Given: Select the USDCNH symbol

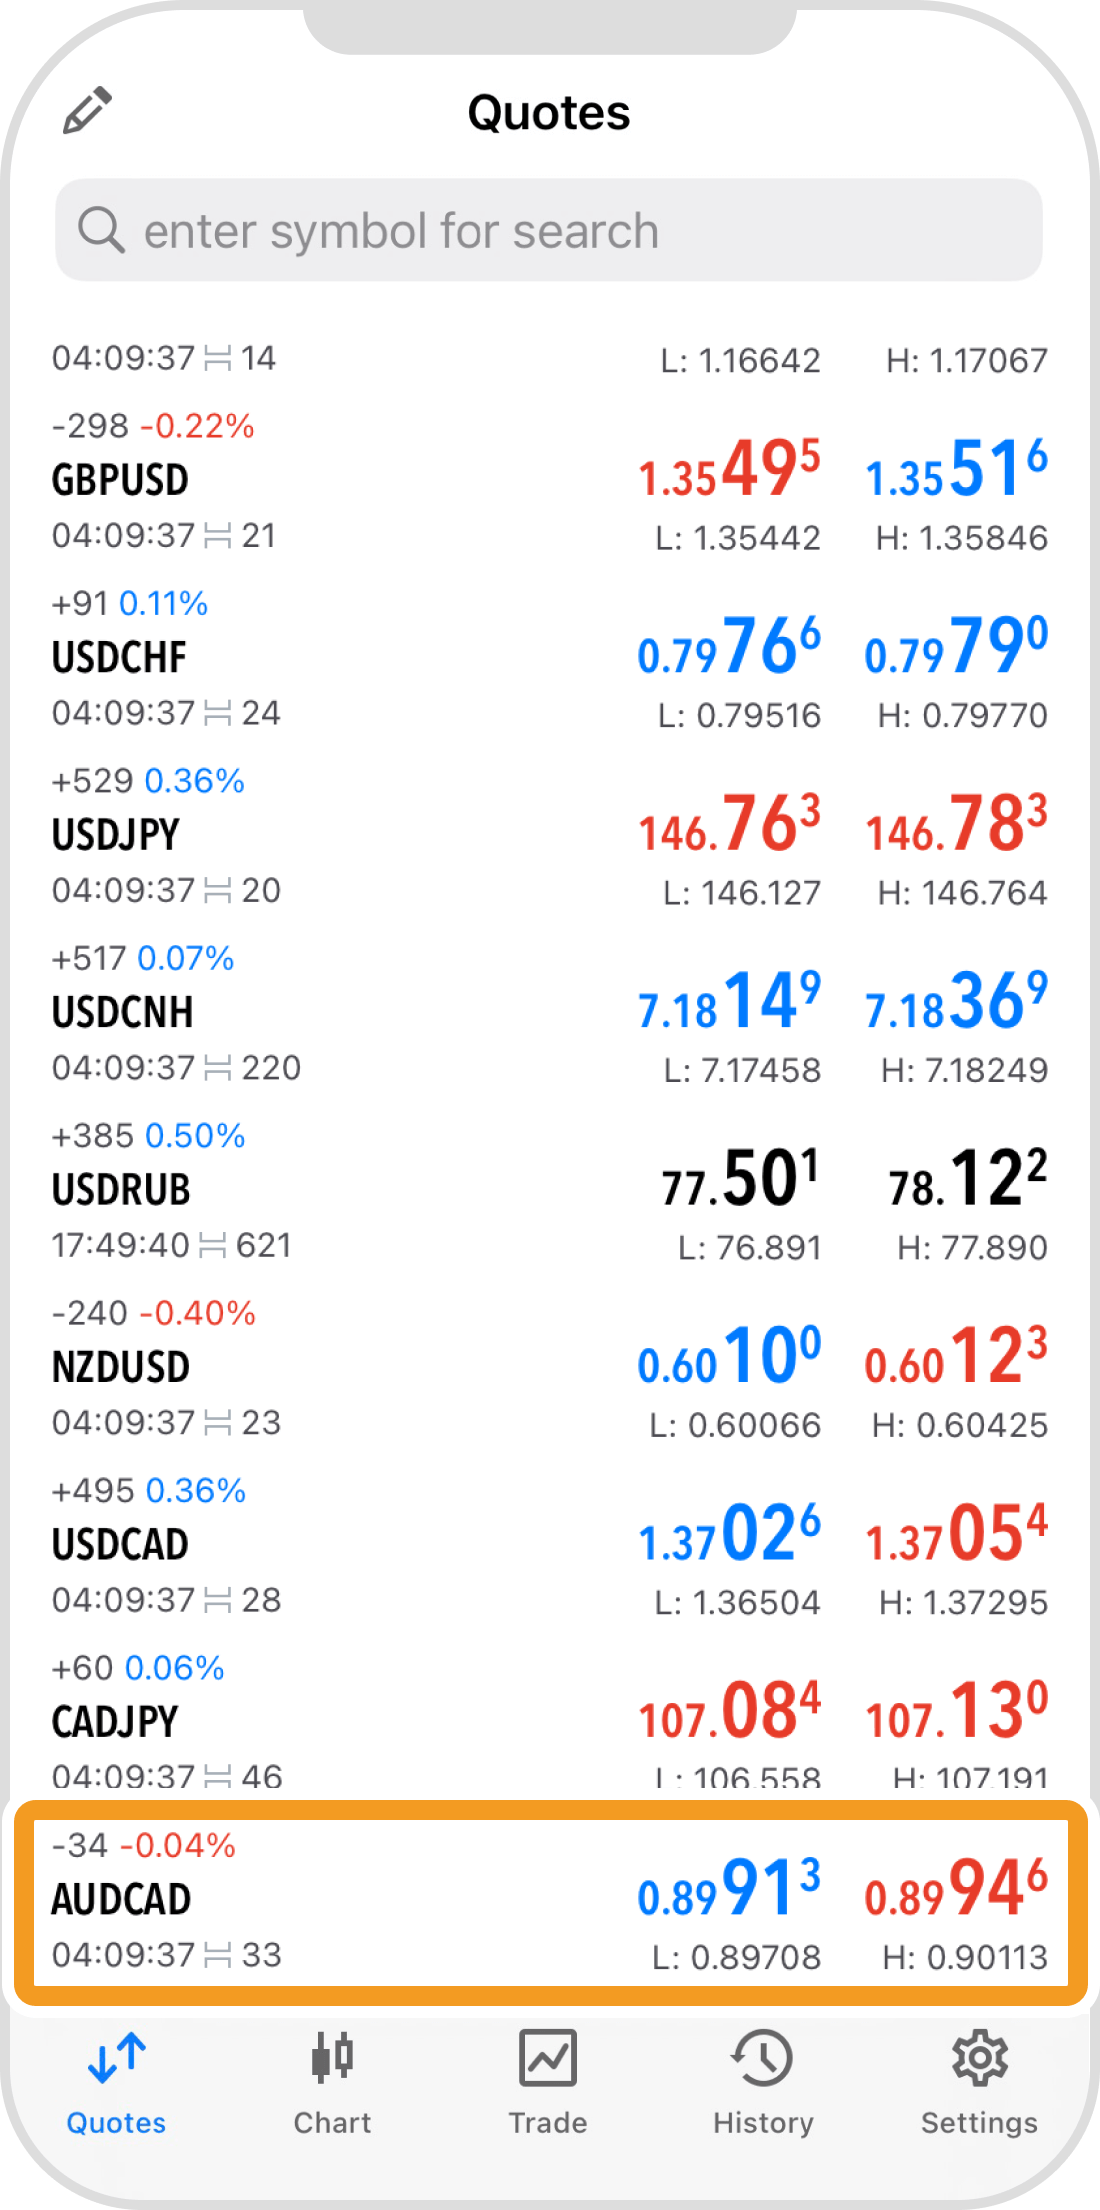Looking at the screenshot, I should pyautogui.click(x=122, y=1012).
